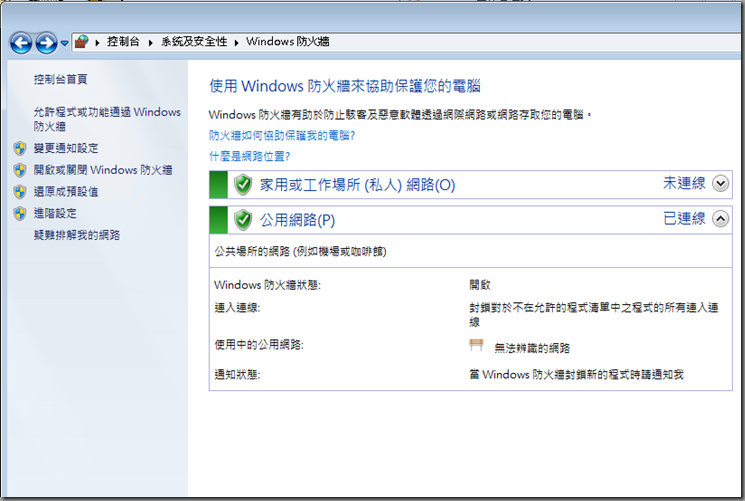Click the Forward arrow navigation button
The width and height of the screenshot is (745, 501).
pyautogui.click(x=46, y=43)
